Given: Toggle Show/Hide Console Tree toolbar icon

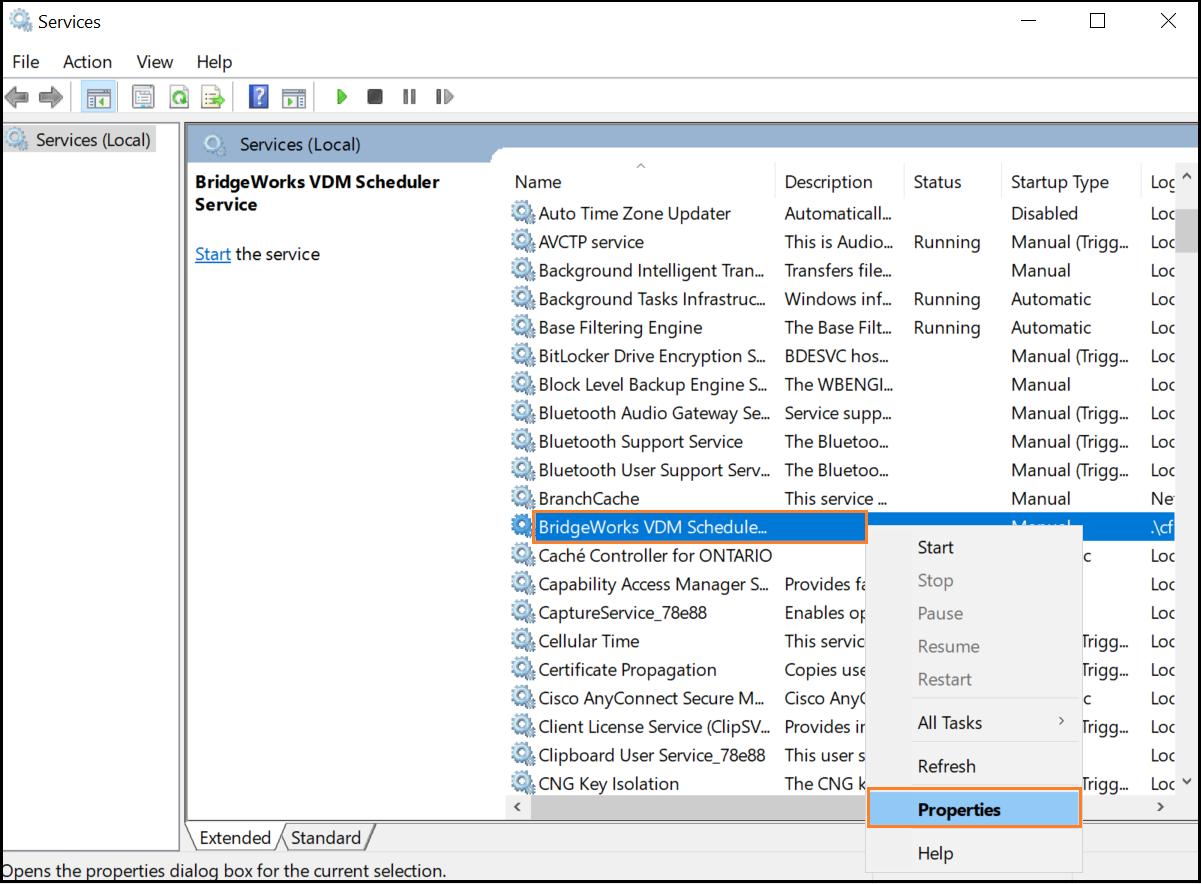Looking at the screenshot, I should tap(98, 97).
